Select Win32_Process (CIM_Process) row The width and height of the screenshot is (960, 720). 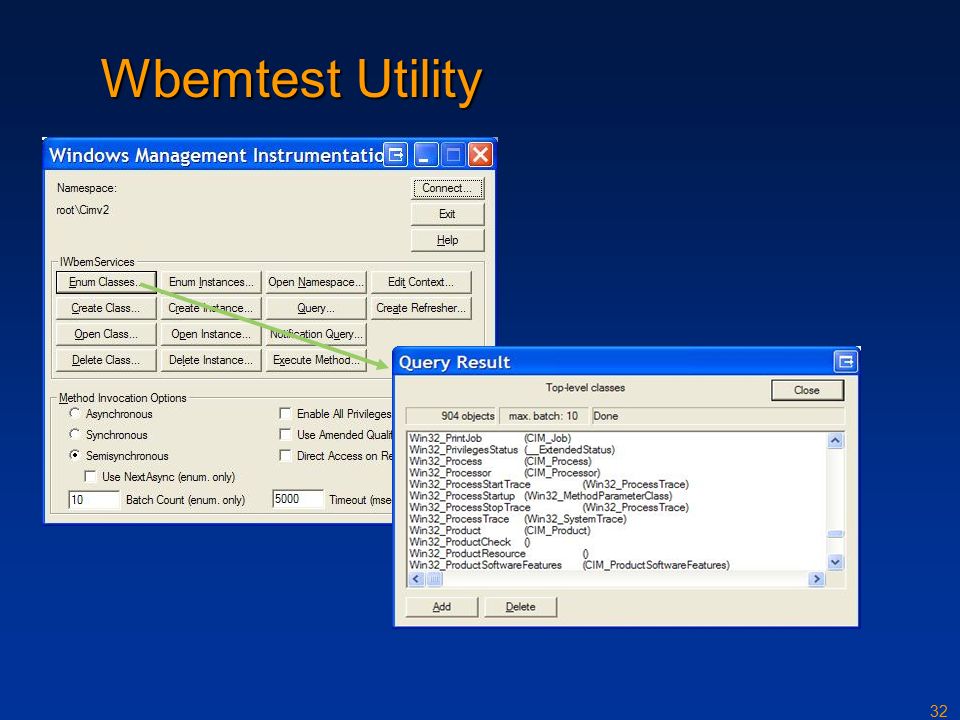pyautogui.click(x=617, y=461)
